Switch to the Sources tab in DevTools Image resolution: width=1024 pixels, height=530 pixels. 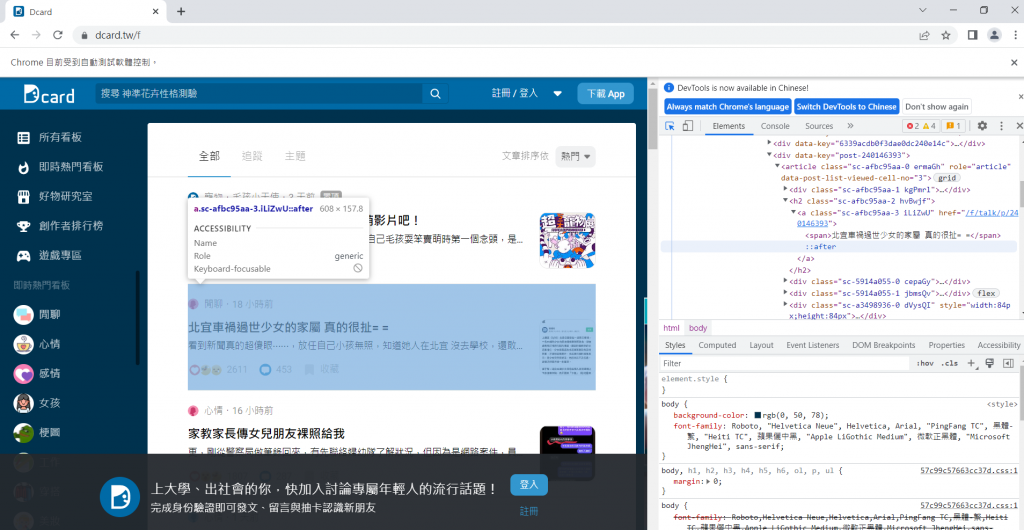click(x=819, y=126)
